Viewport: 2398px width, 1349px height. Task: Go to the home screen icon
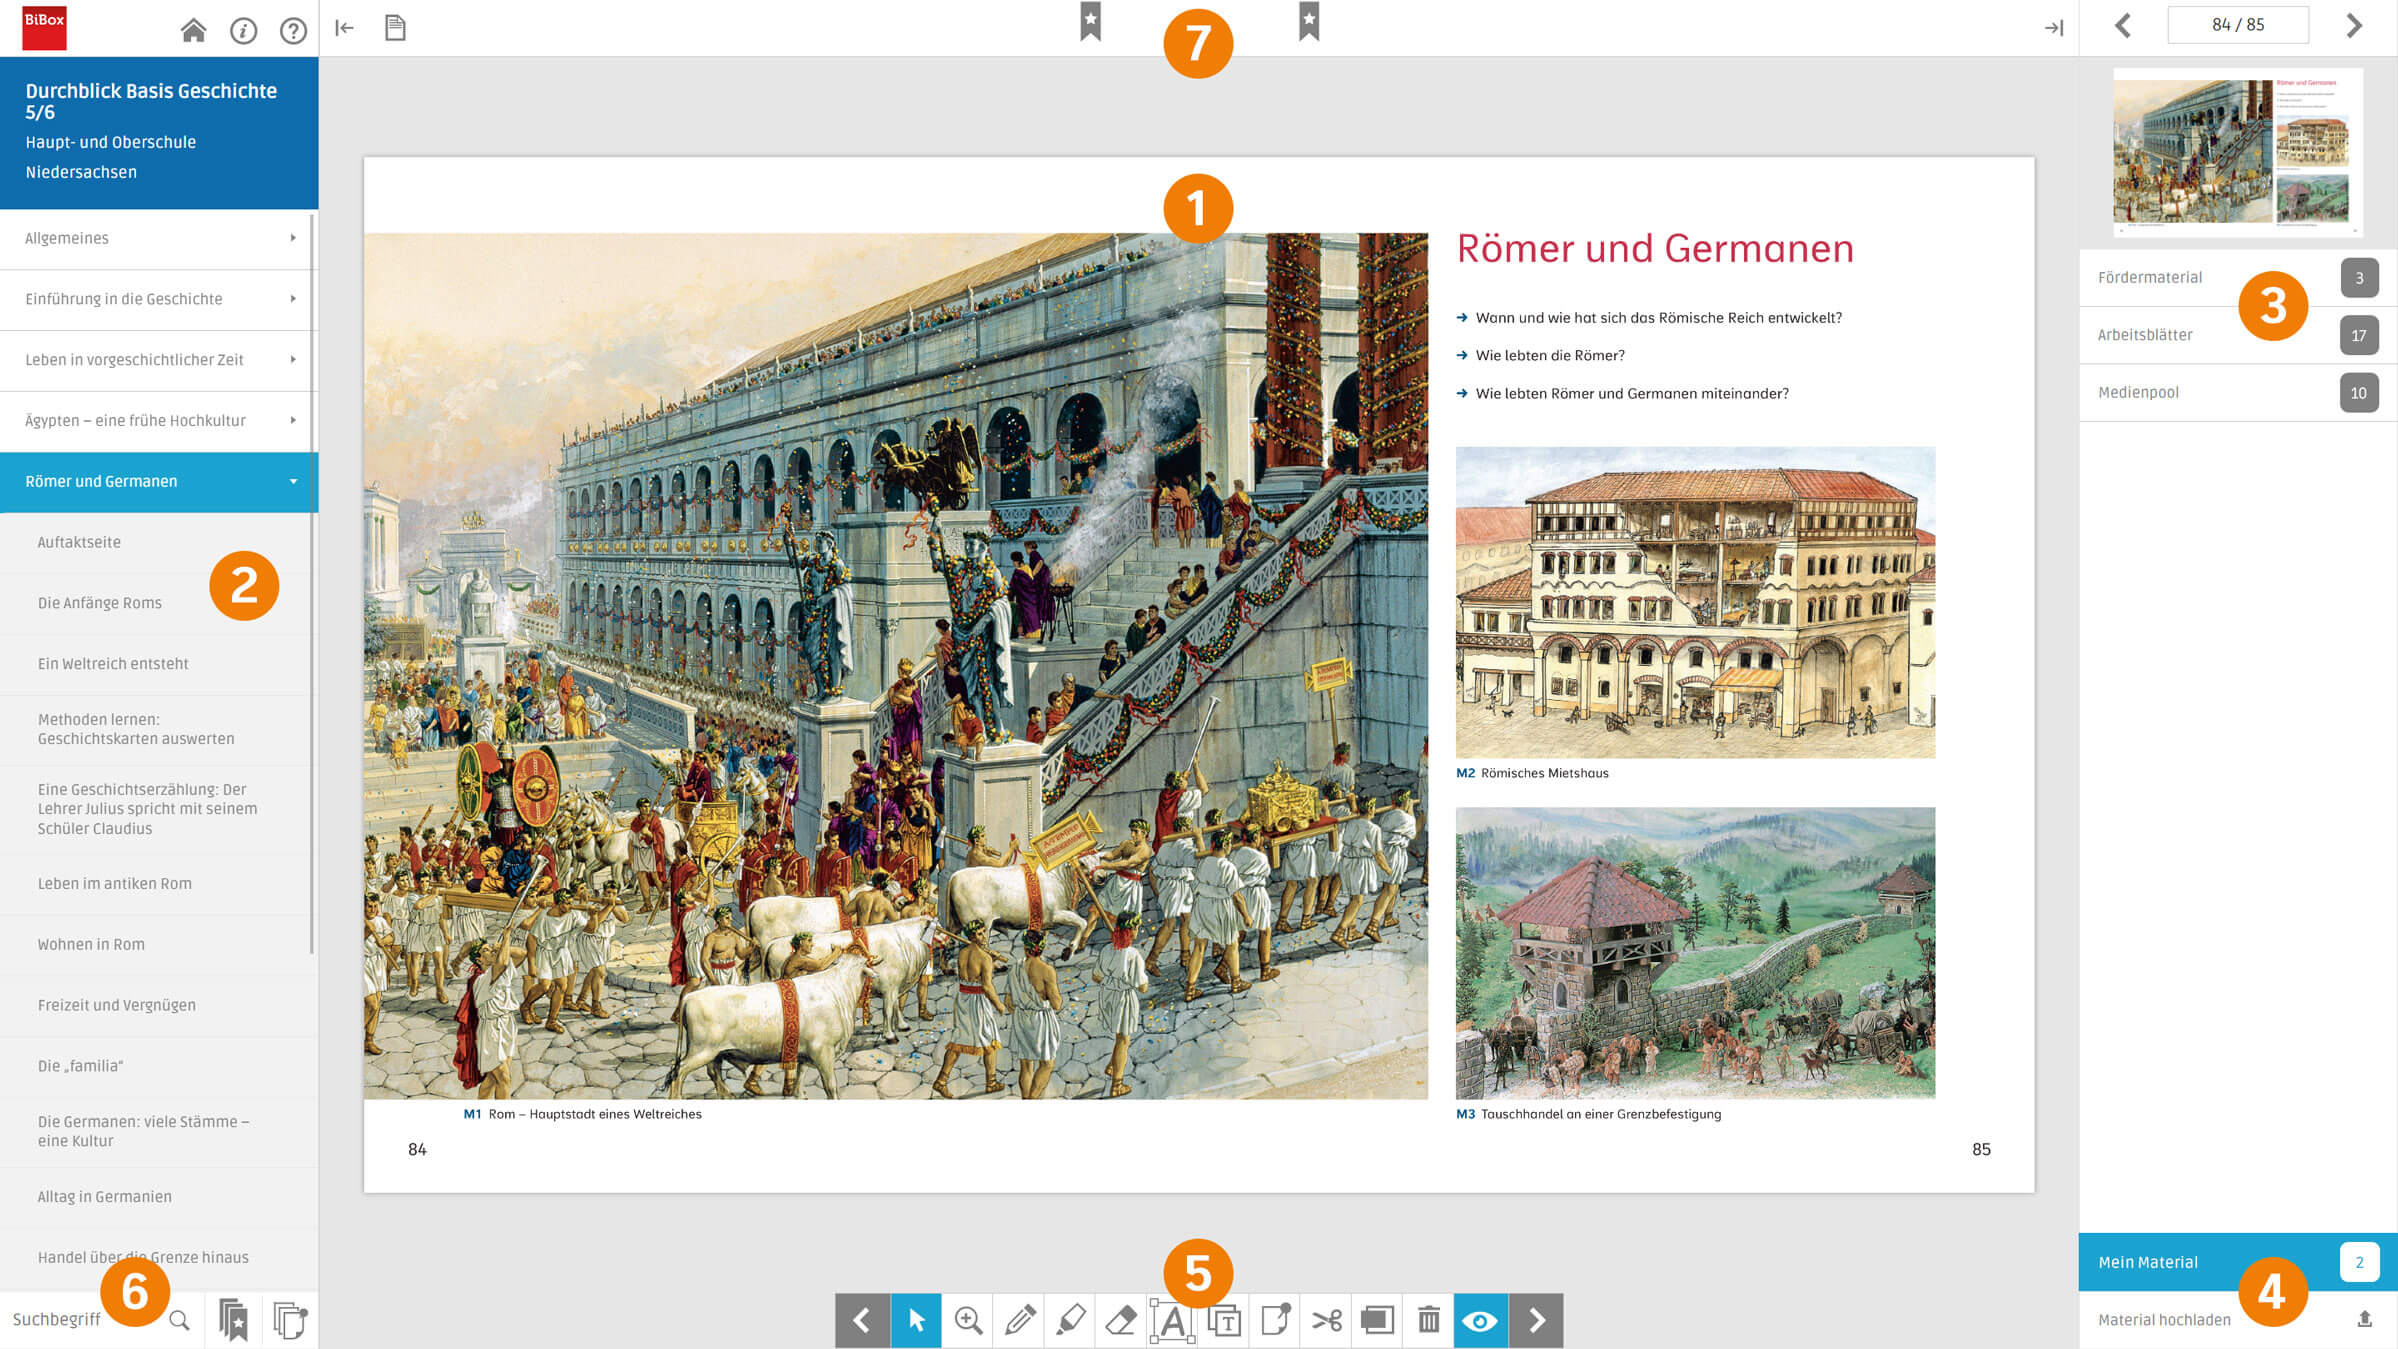pos(193,30)
